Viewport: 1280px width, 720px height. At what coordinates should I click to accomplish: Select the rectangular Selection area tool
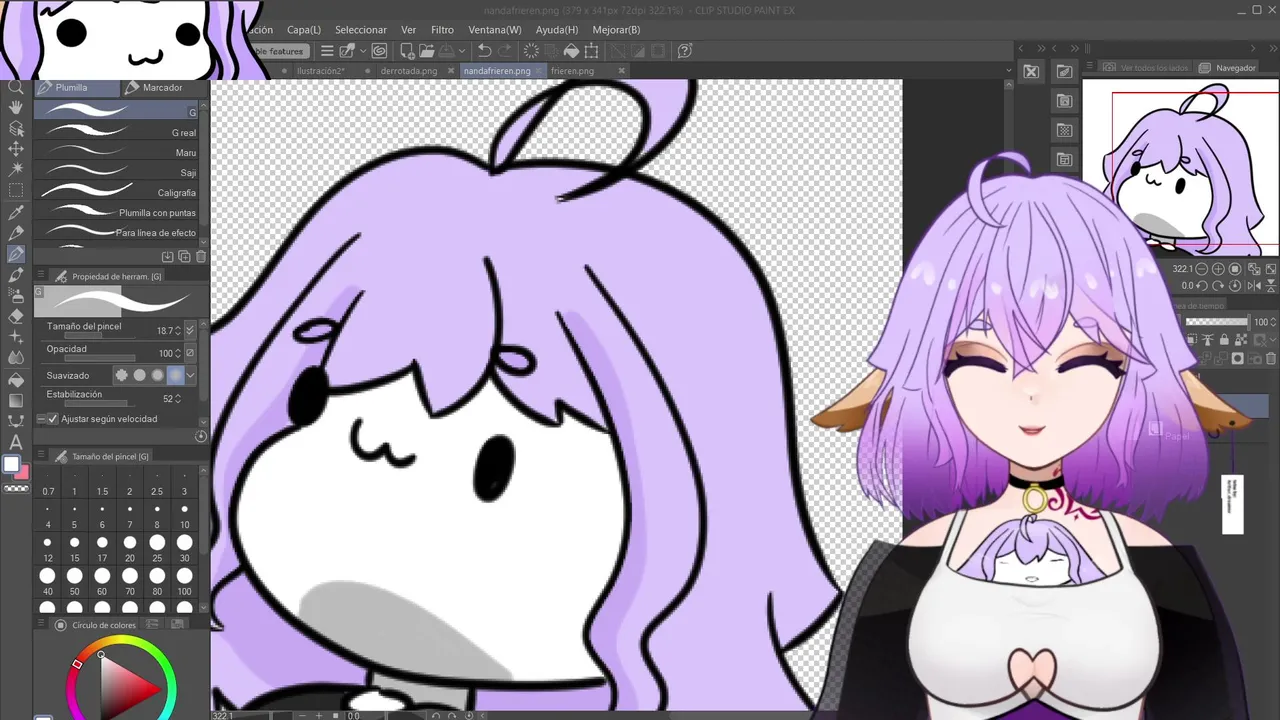(x=16, y=190)
